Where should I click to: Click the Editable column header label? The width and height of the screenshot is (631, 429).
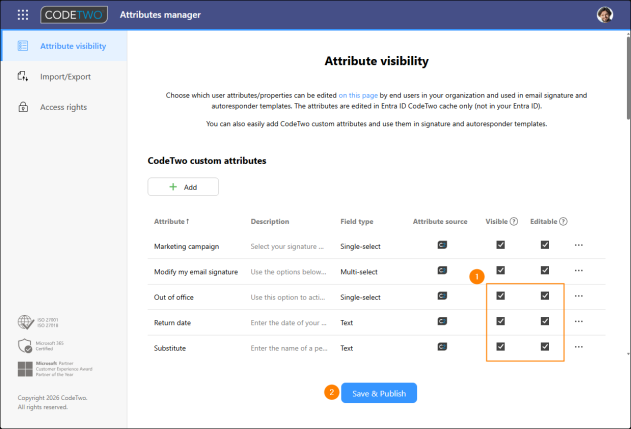click(544, 221)
